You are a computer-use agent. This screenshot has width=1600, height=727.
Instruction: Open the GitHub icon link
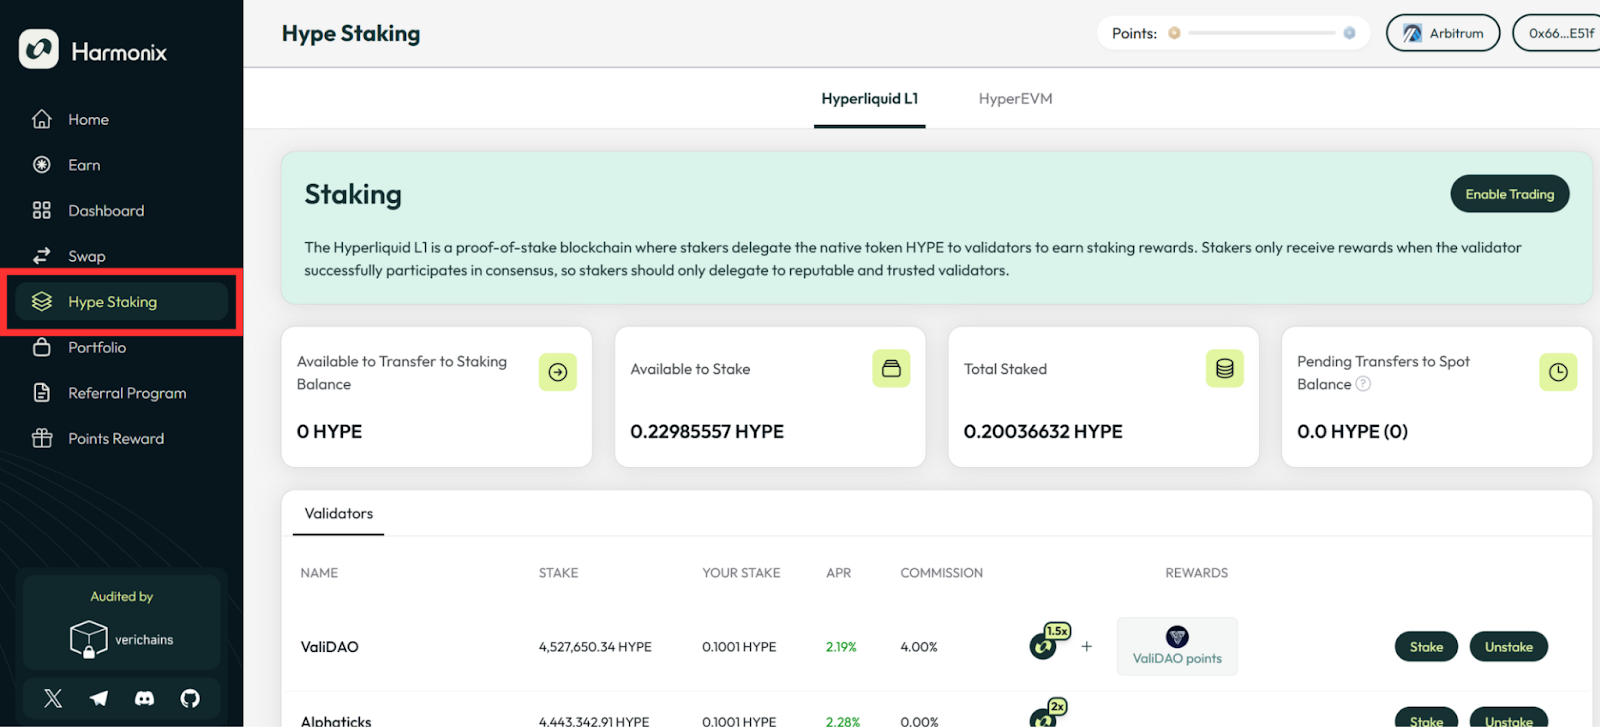(x=190, y=698)
